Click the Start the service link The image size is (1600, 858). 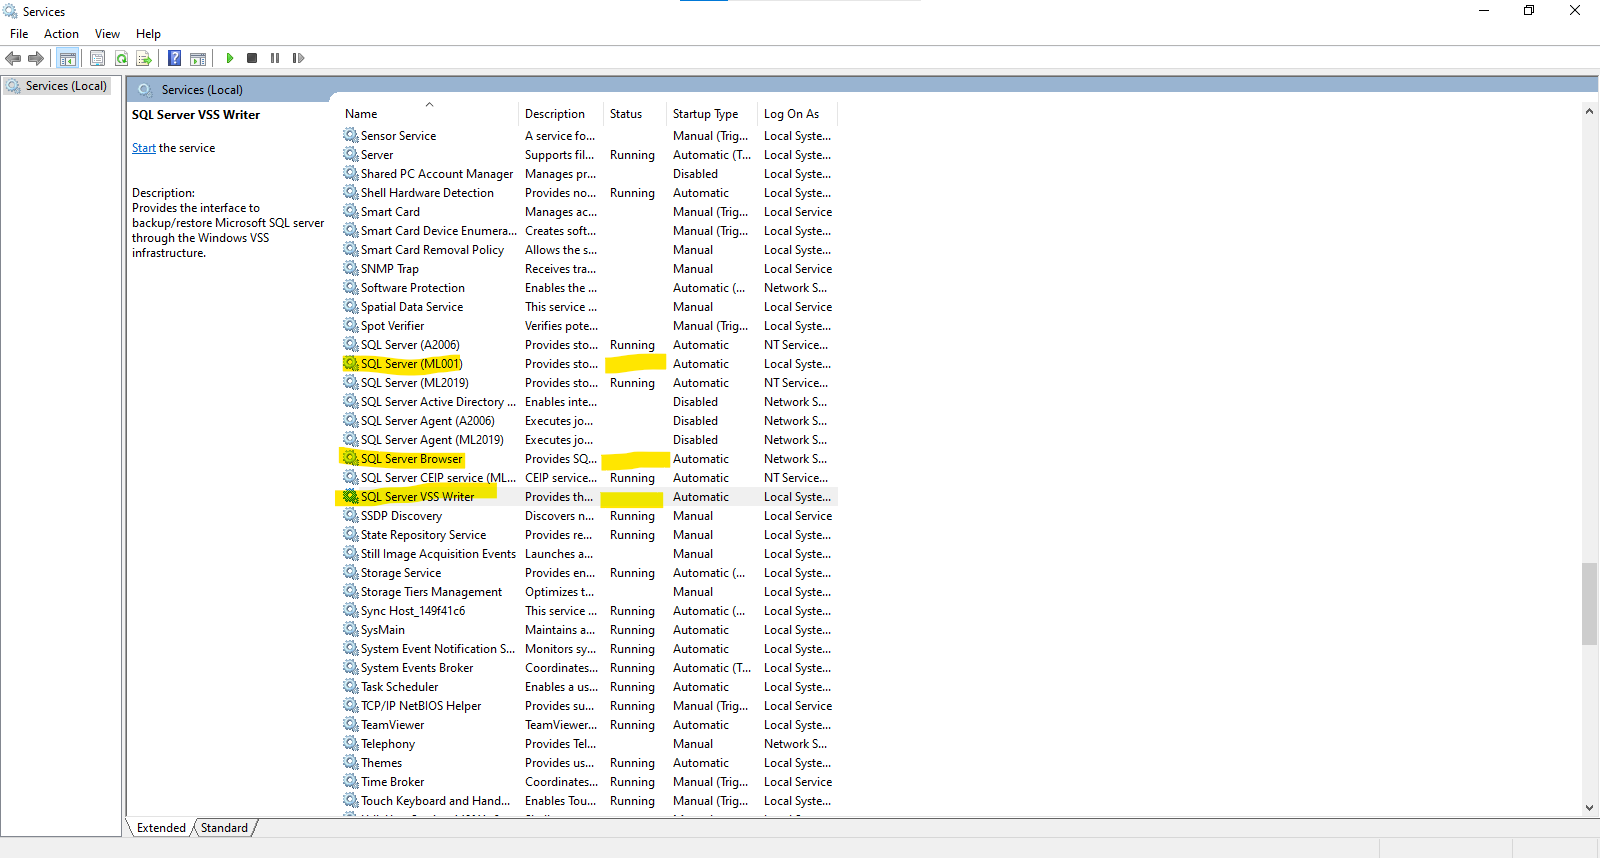click(x=144, y=148)
